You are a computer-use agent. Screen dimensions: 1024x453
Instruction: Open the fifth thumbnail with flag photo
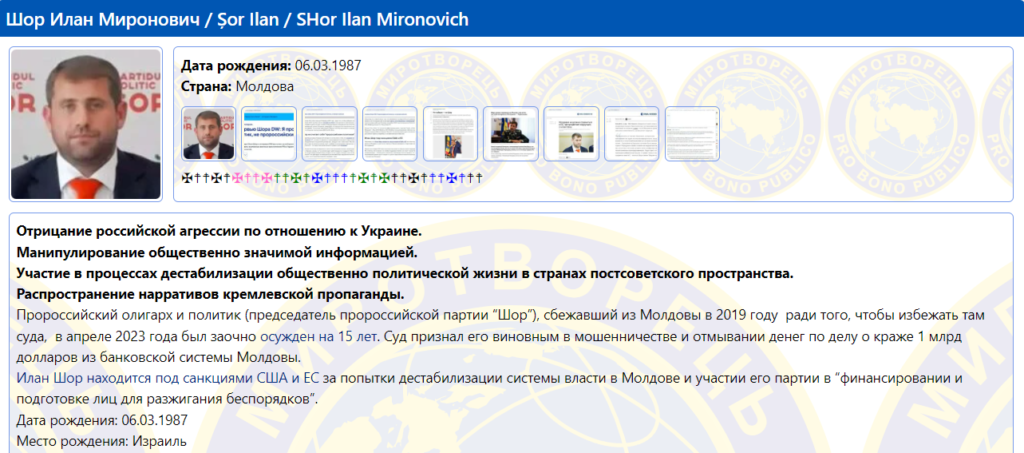pos(450,134)
